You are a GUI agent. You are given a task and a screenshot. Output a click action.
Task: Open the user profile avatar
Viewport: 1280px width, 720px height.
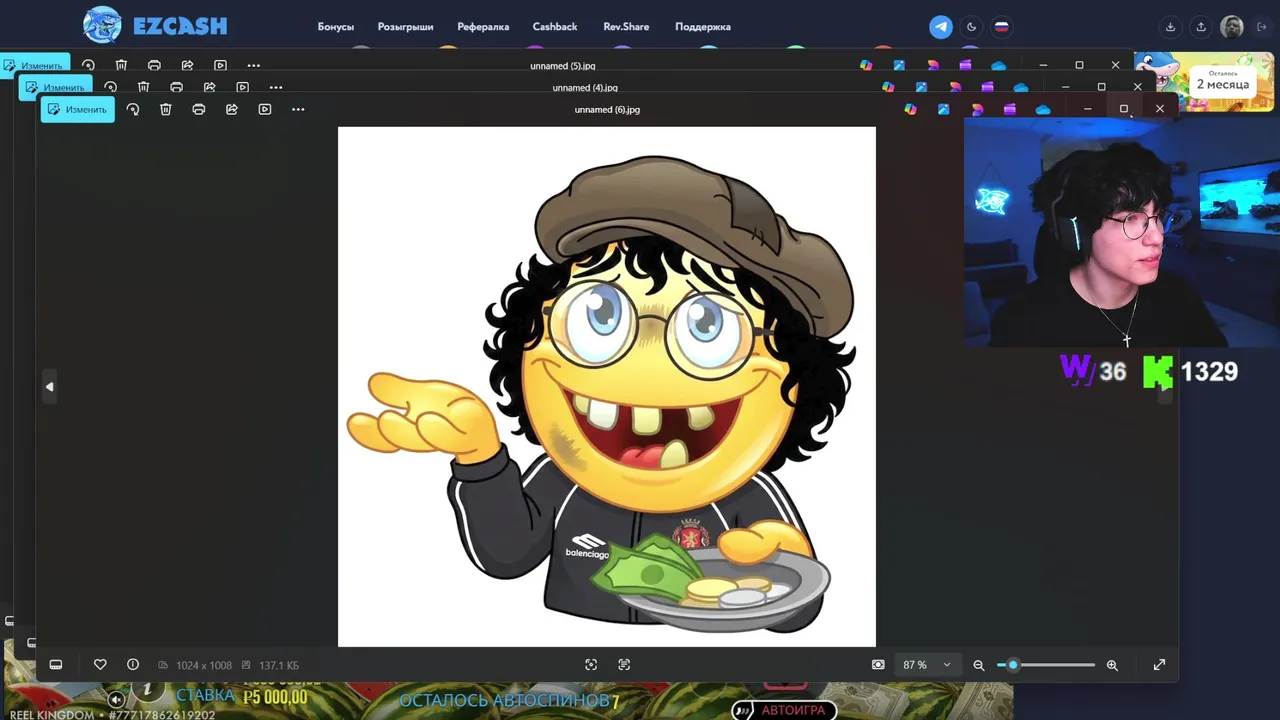(1232, 27)
